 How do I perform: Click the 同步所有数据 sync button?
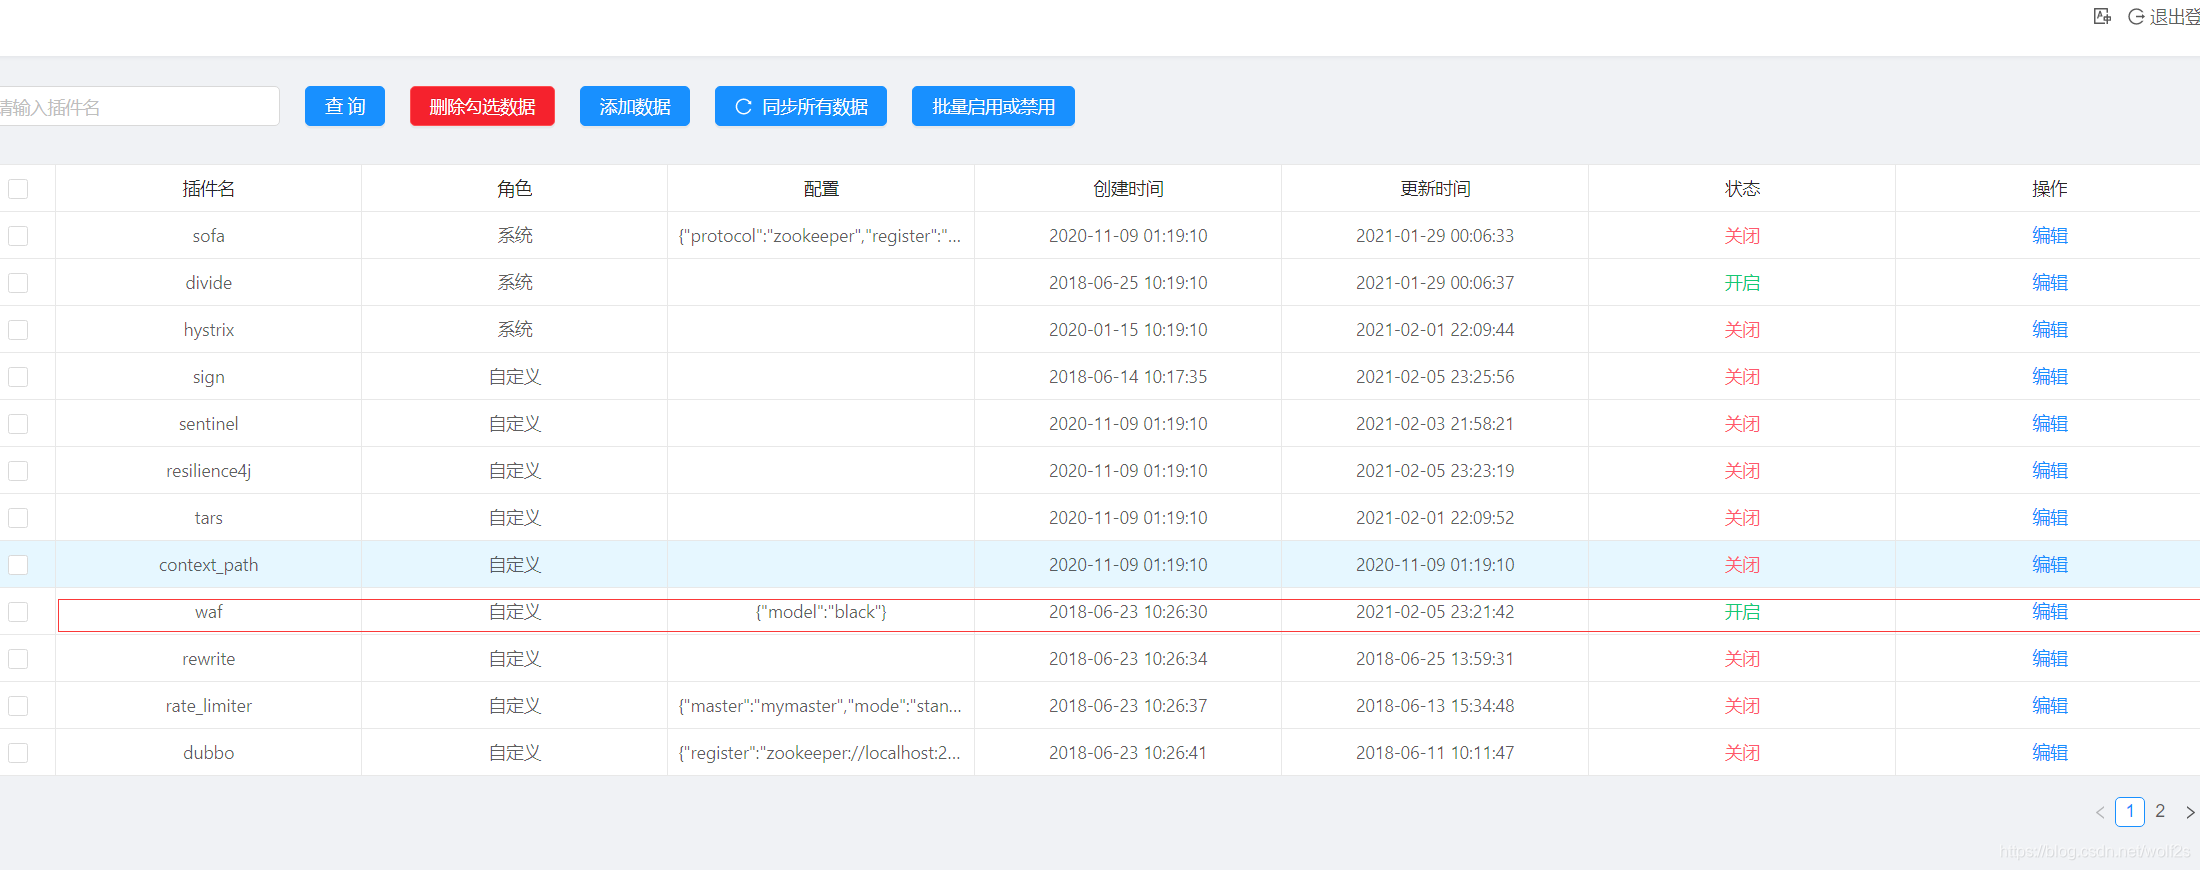[x=801, y=106]
